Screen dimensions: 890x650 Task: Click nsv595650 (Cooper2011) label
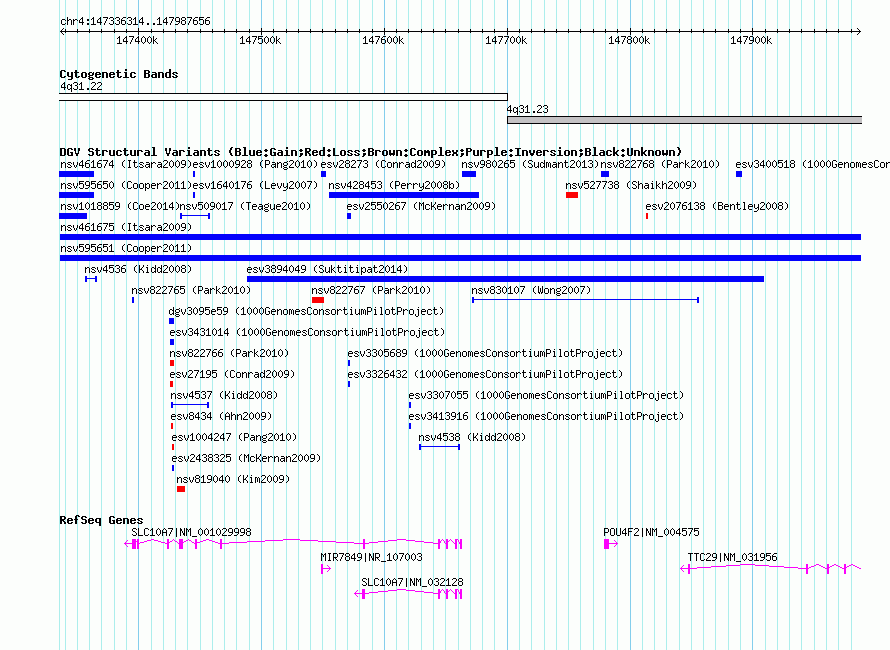click(126, 186)
